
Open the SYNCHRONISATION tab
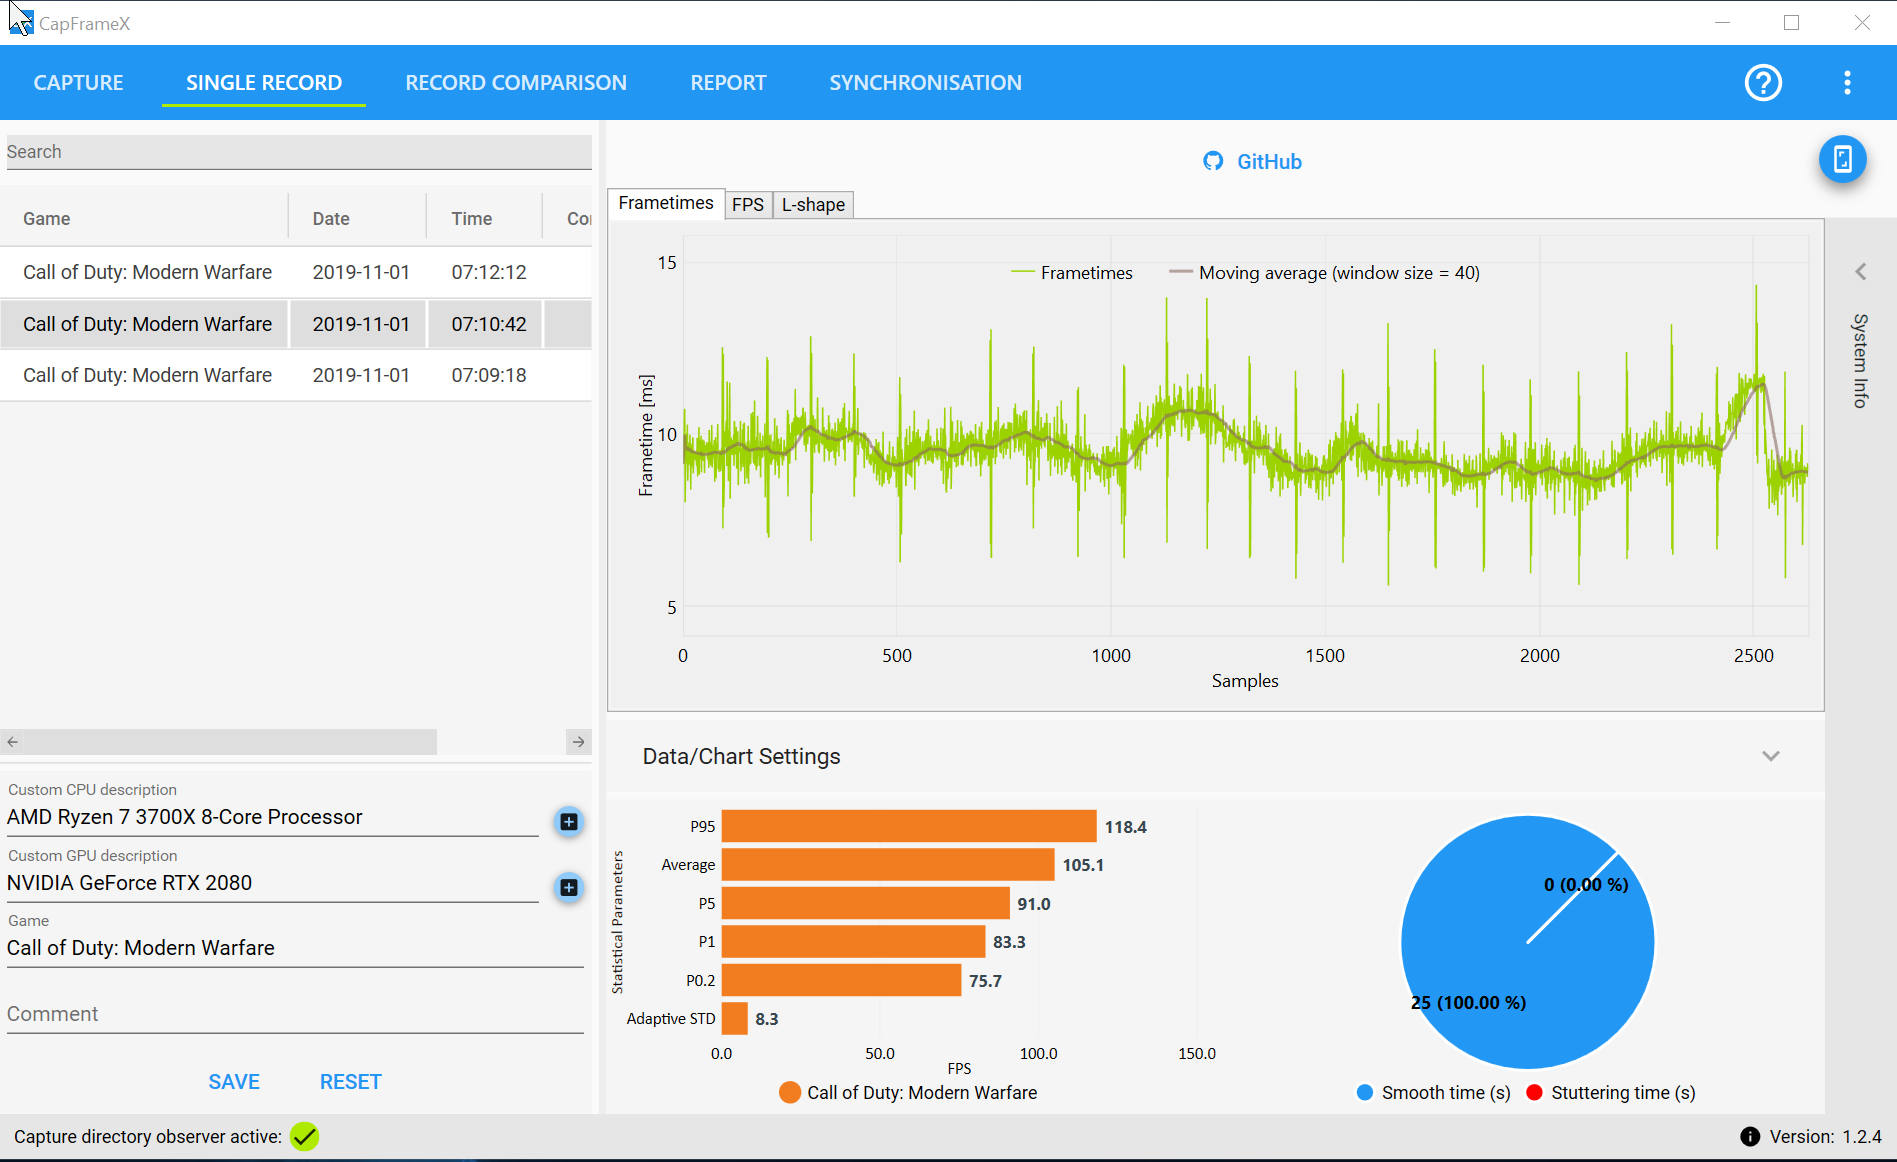pos(925,83)
